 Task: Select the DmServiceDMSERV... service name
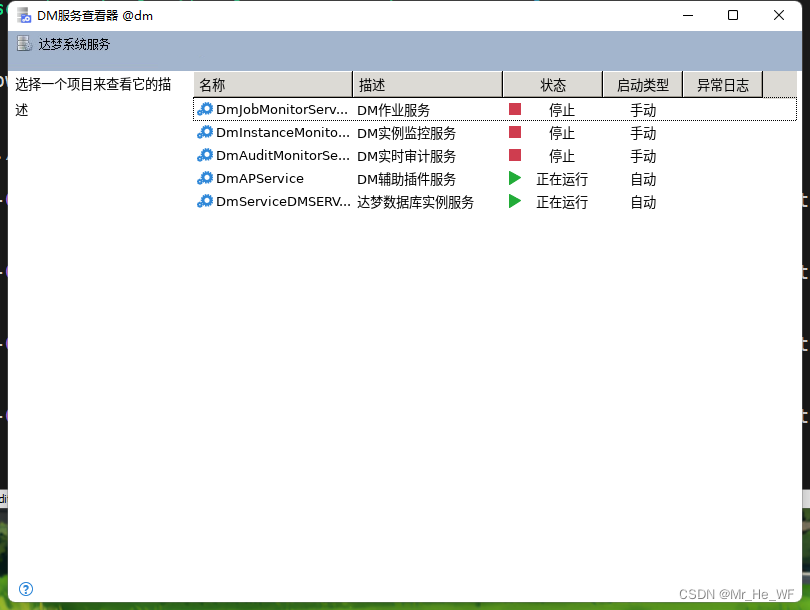283,201
